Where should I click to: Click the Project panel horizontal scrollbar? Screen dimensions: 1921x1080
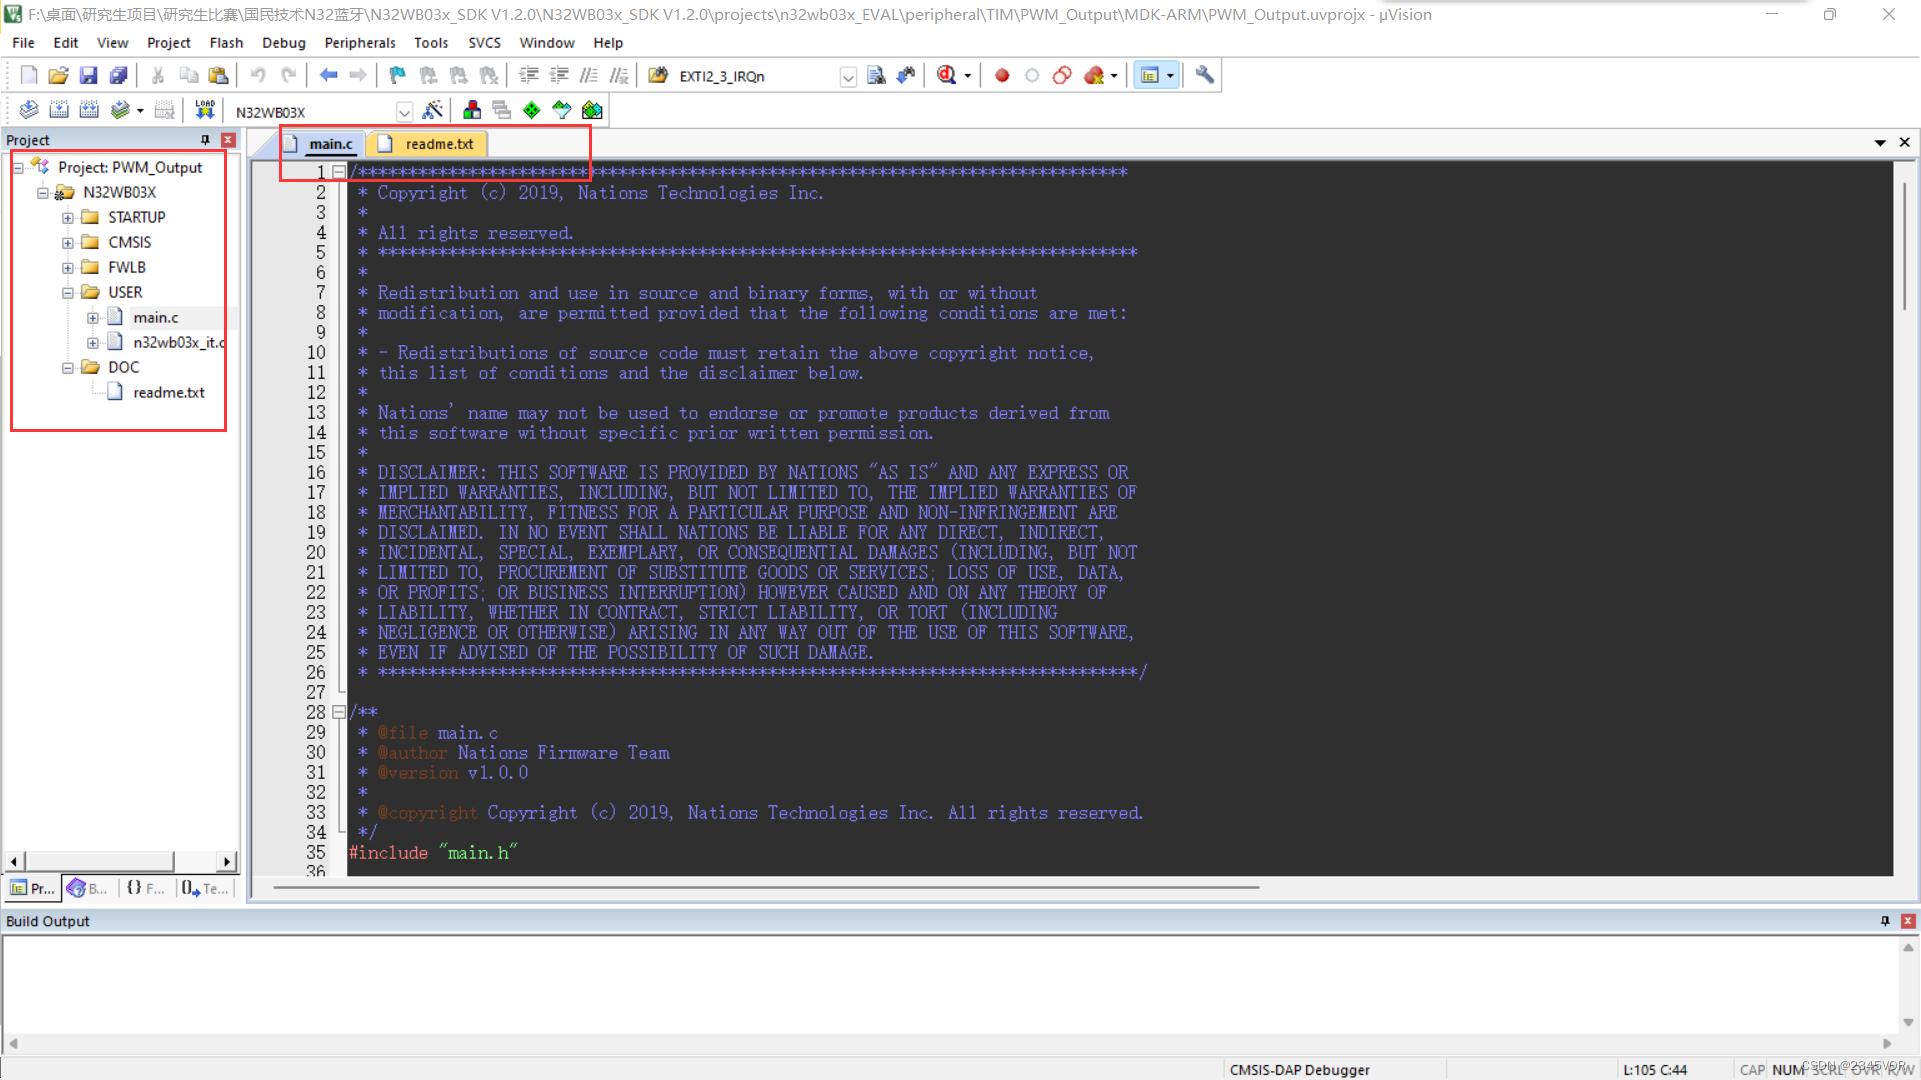[x=100, y=861]
